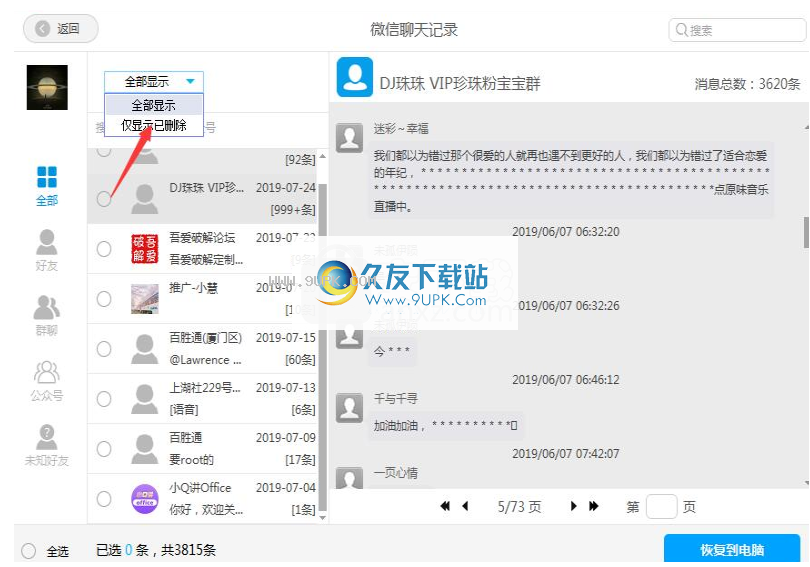This screenshot has height=567, width=810.
Task: Select the @Lawrence message preview text
Action: pyautogui.click(x=206, y=360)
